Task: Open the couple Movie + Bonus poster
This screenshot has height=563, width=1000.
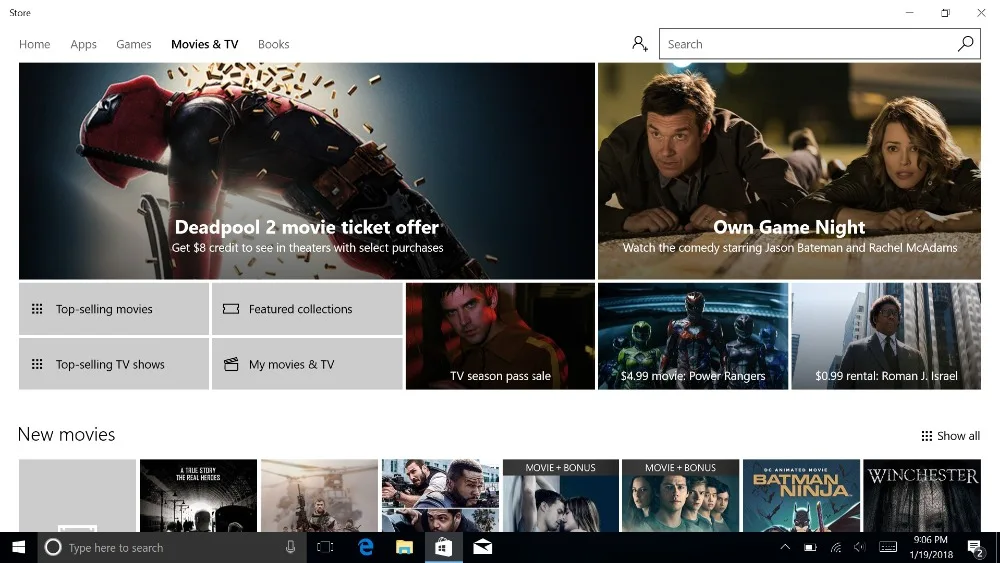Action: pos(561,495)
